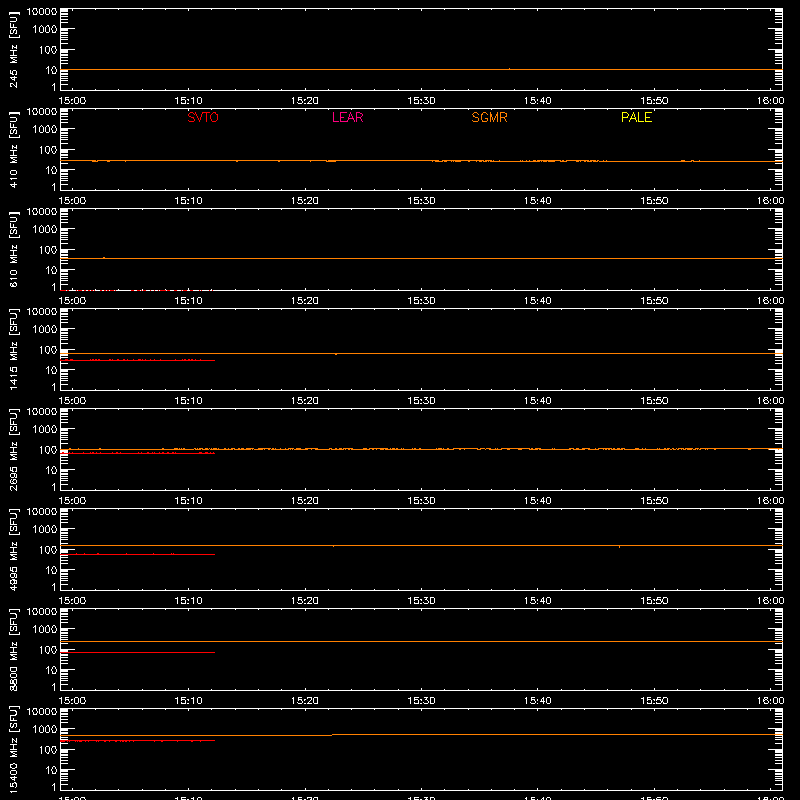Click 15:40 tick label under 610 MHz panel

(x=537, y=301)
